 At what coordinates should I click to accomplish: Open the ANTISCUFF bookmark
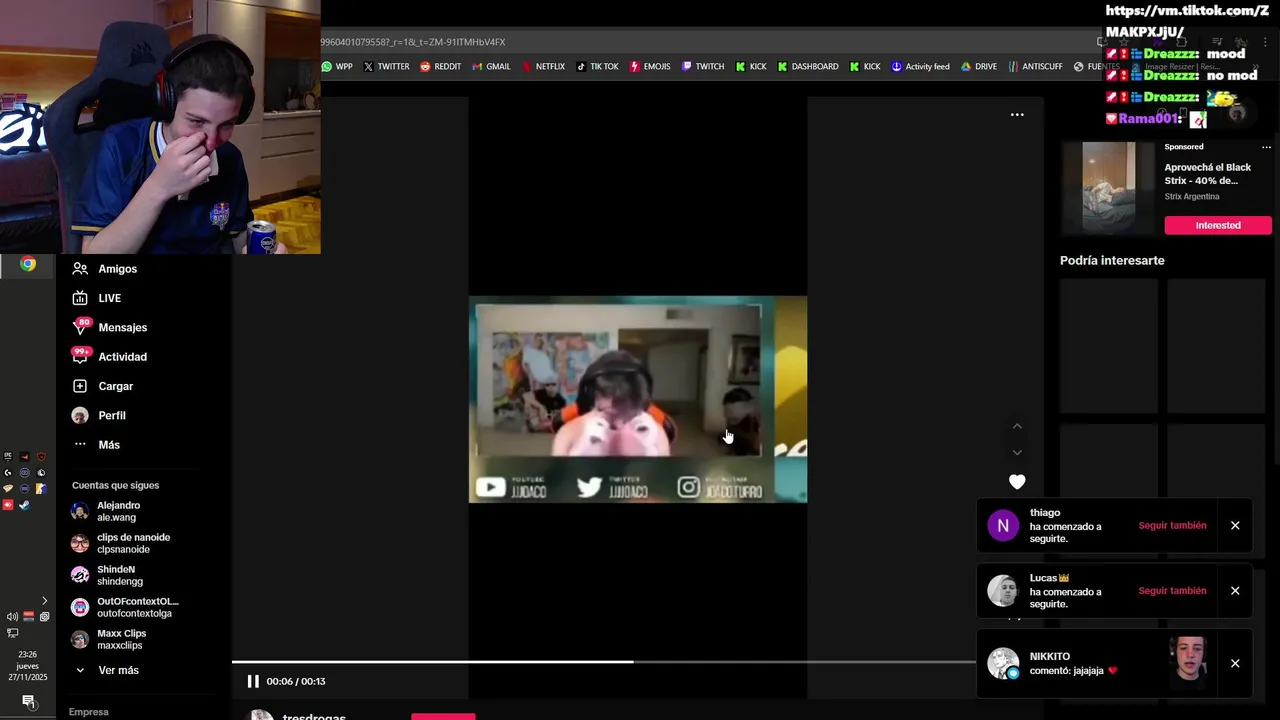tap(1035, 67)
